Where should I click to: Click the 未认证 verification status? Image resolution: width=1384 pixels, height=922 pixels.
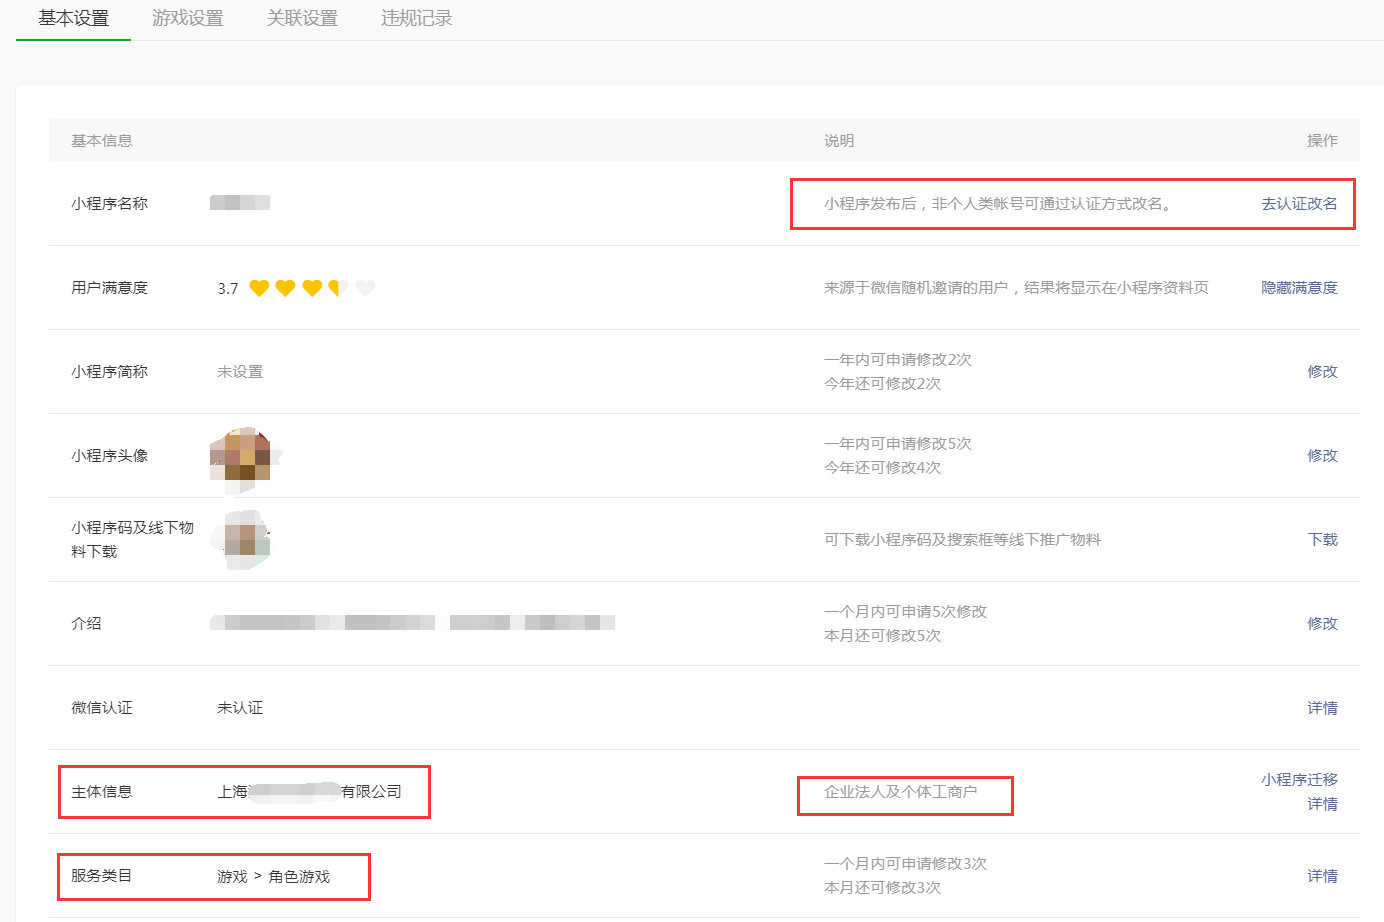click(240, 707)
